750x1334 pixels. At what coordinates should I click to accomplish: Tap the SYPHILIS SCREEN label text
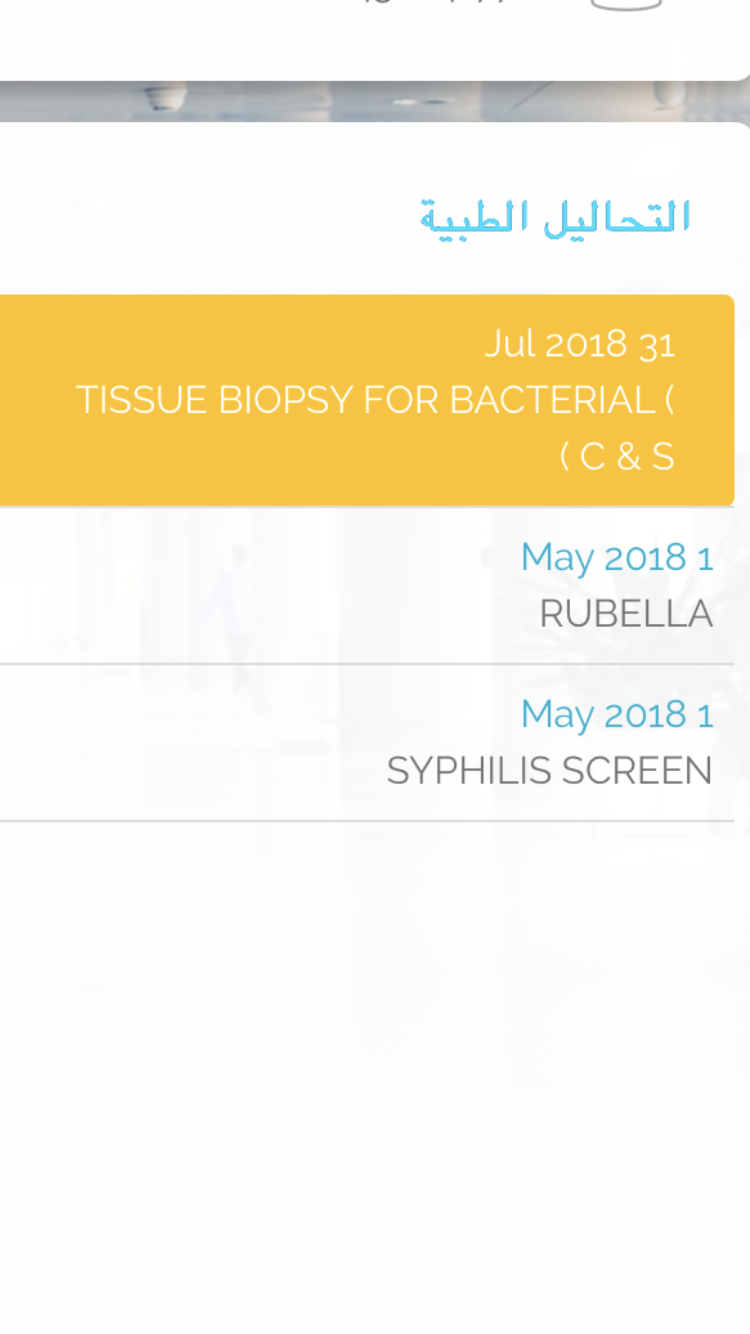click(x=550, y=771)
